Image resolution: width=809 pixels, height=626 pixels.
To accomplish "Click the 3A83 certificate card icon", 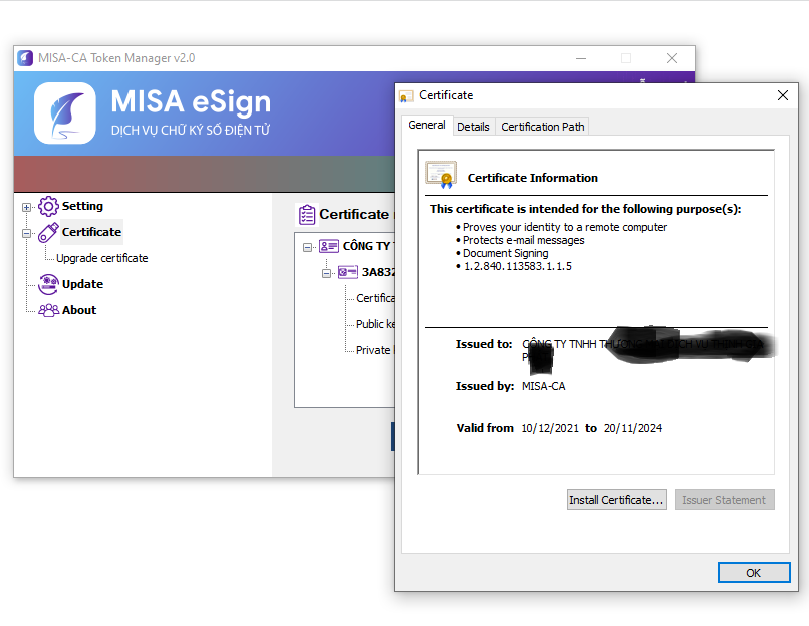I will pos(348,272).
